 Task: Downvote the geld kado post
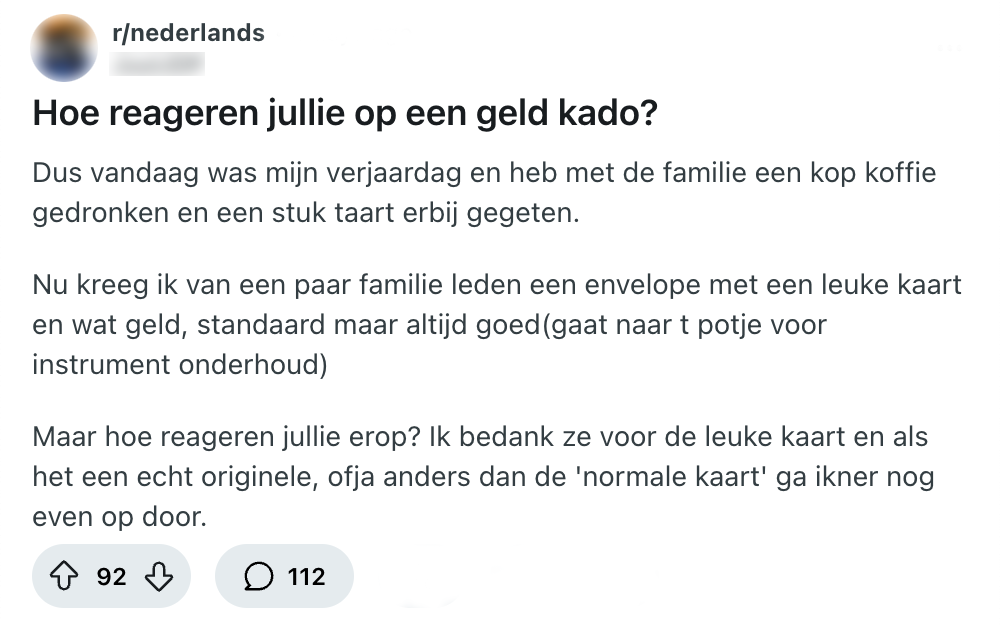pos(160,576)
